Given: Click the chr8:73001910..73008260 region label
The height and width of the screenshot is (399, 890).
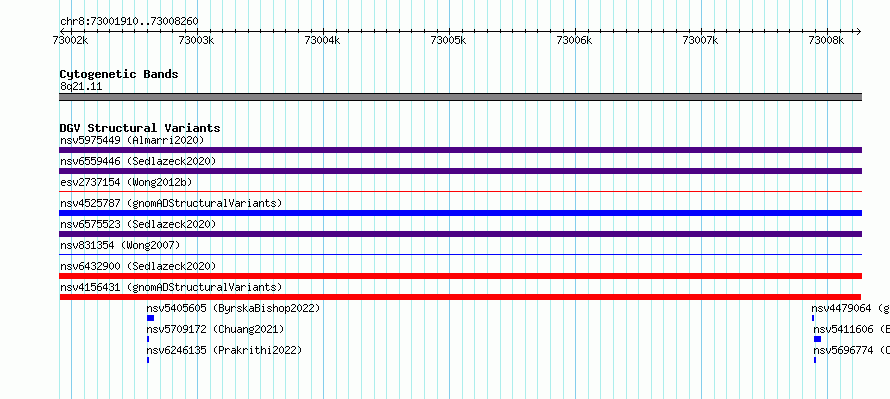Looking at the screenshot, I should (x=129, y=21).
